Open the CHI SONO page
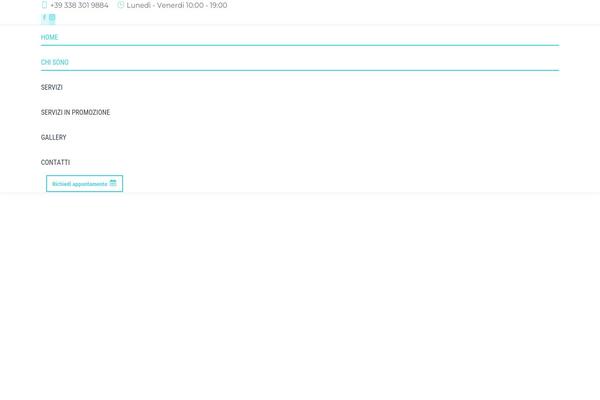Image resolution: width=600 pixels, height=400 pixels. [55, 62]
